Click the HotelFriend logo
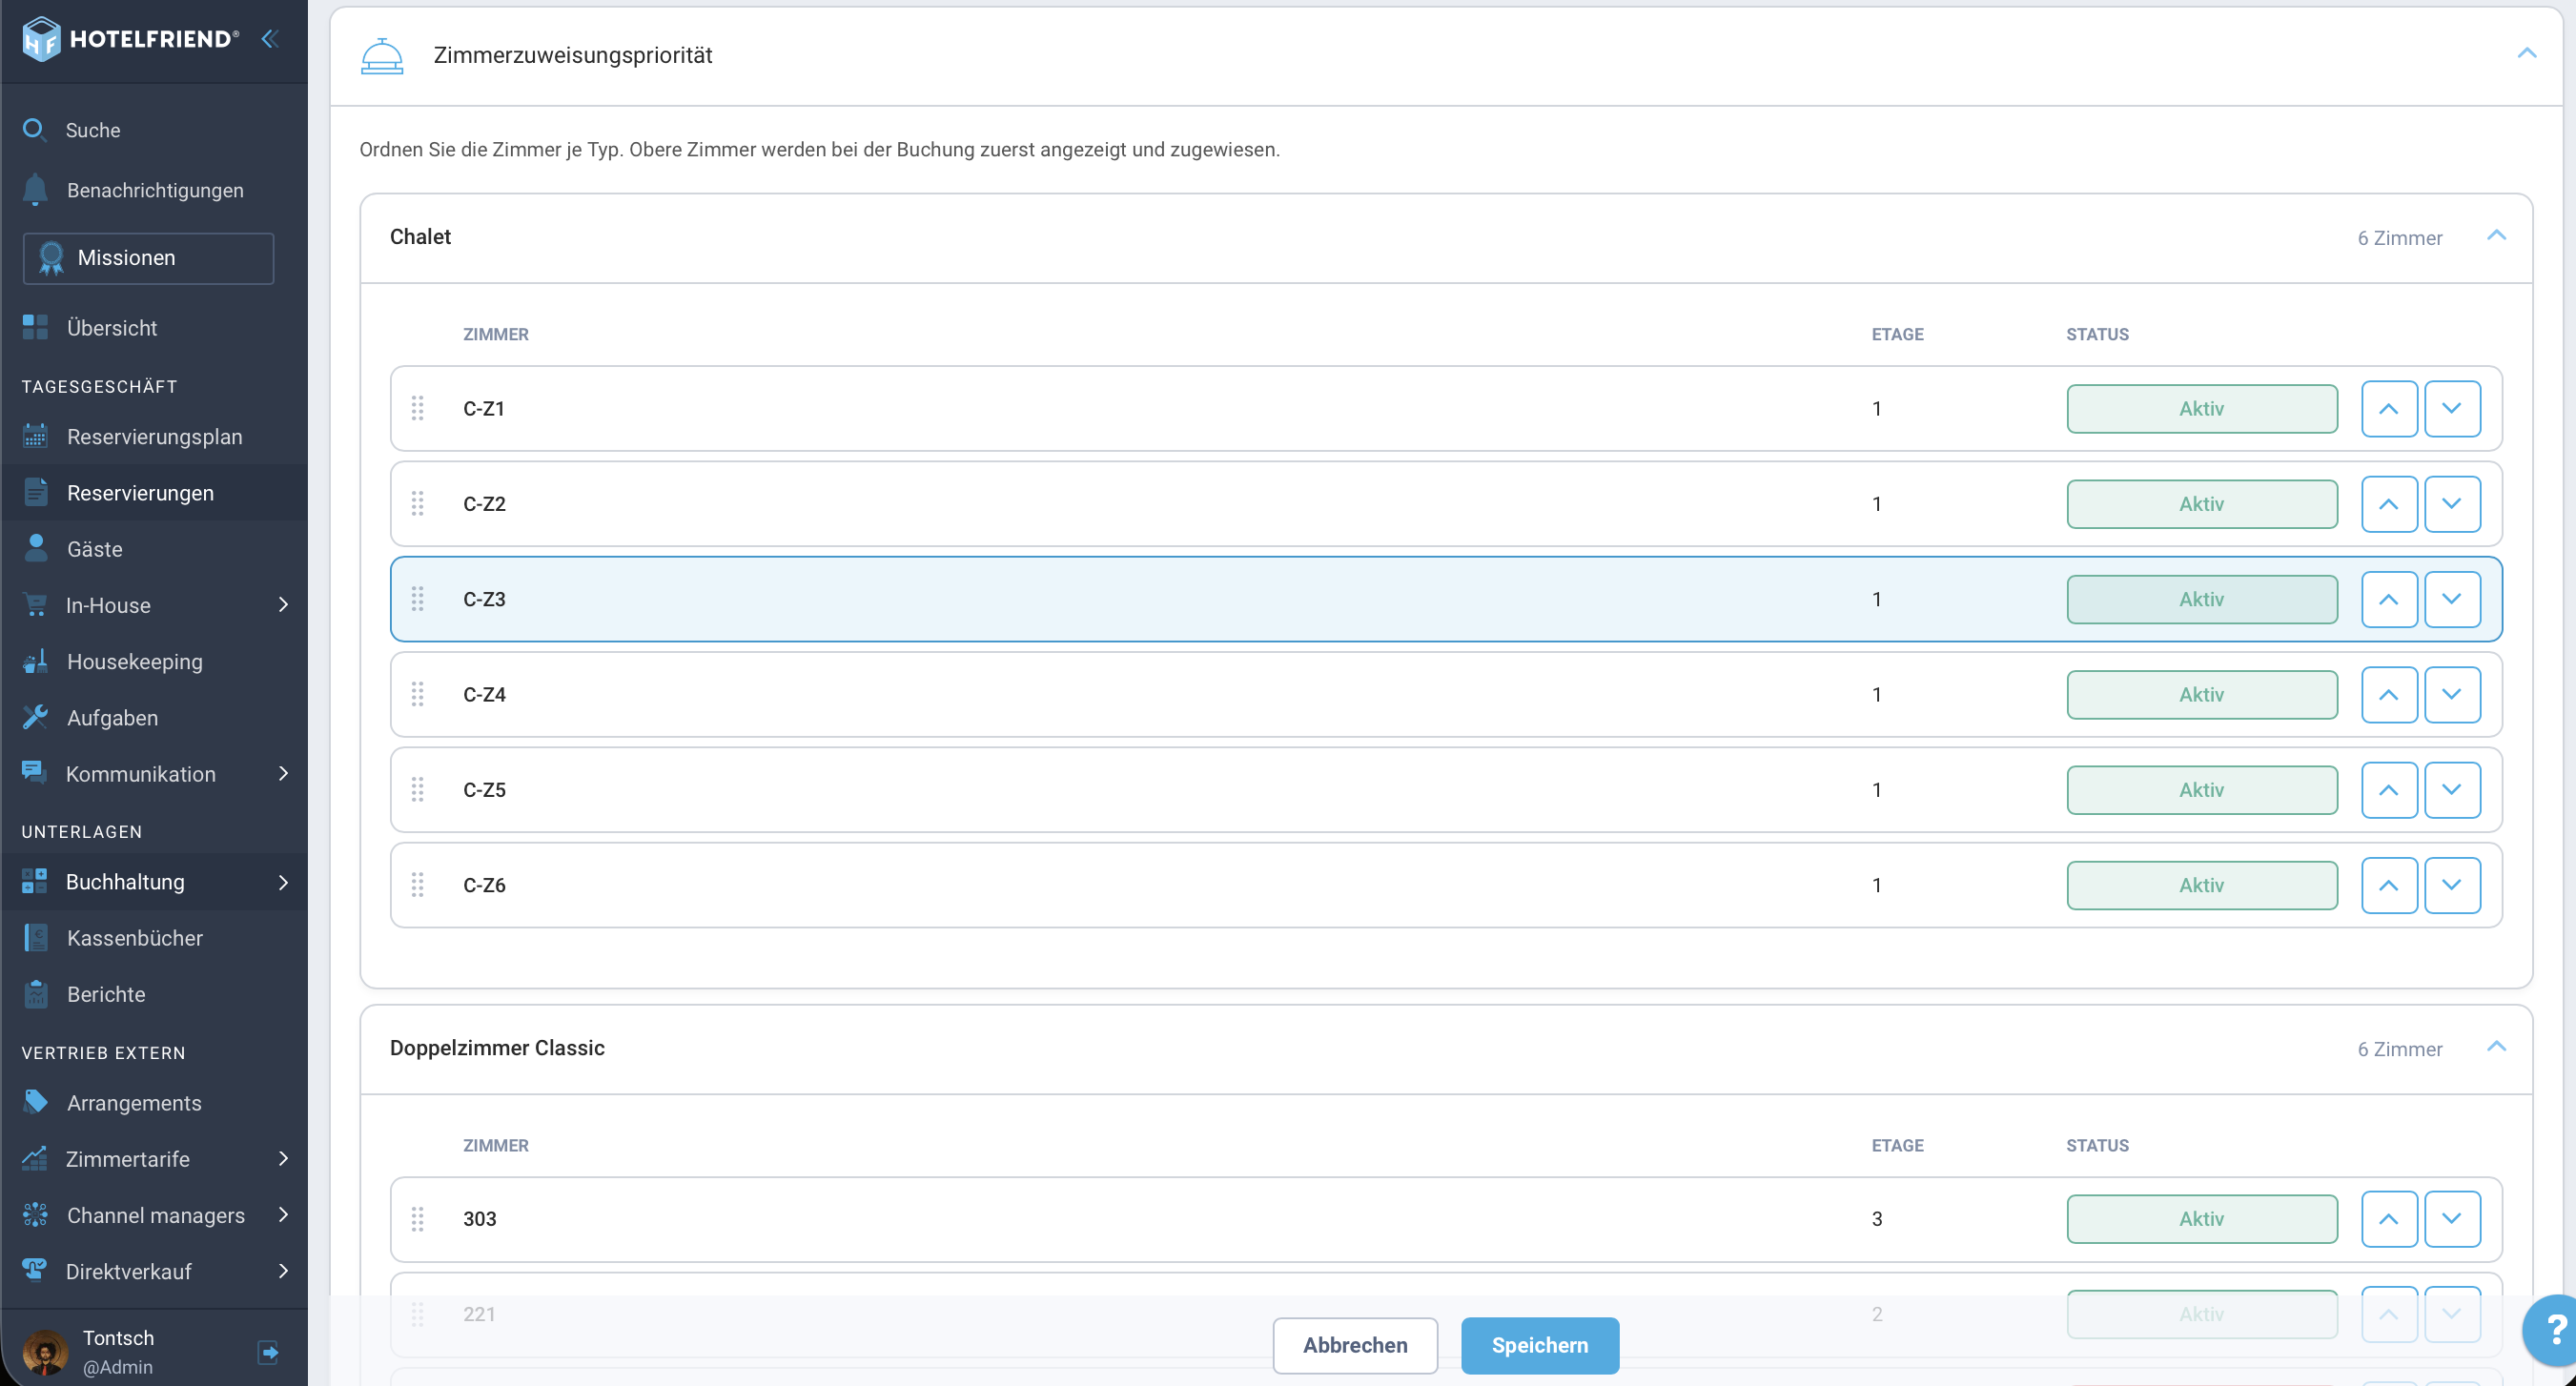The height and width of the screenshot is (1386, 2576). pos(130,39)
